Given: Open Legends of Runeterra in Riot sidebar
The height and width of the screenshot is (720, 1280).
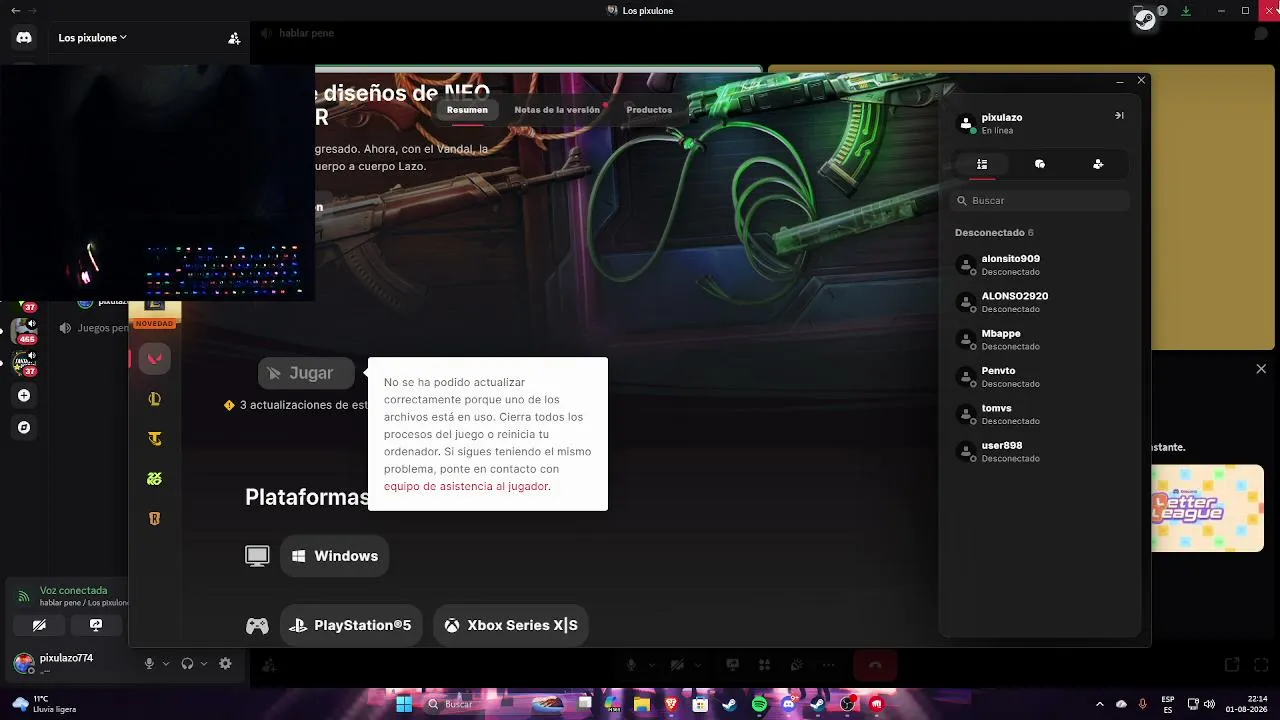Looking at the screenshot, I should coord(154,519).
